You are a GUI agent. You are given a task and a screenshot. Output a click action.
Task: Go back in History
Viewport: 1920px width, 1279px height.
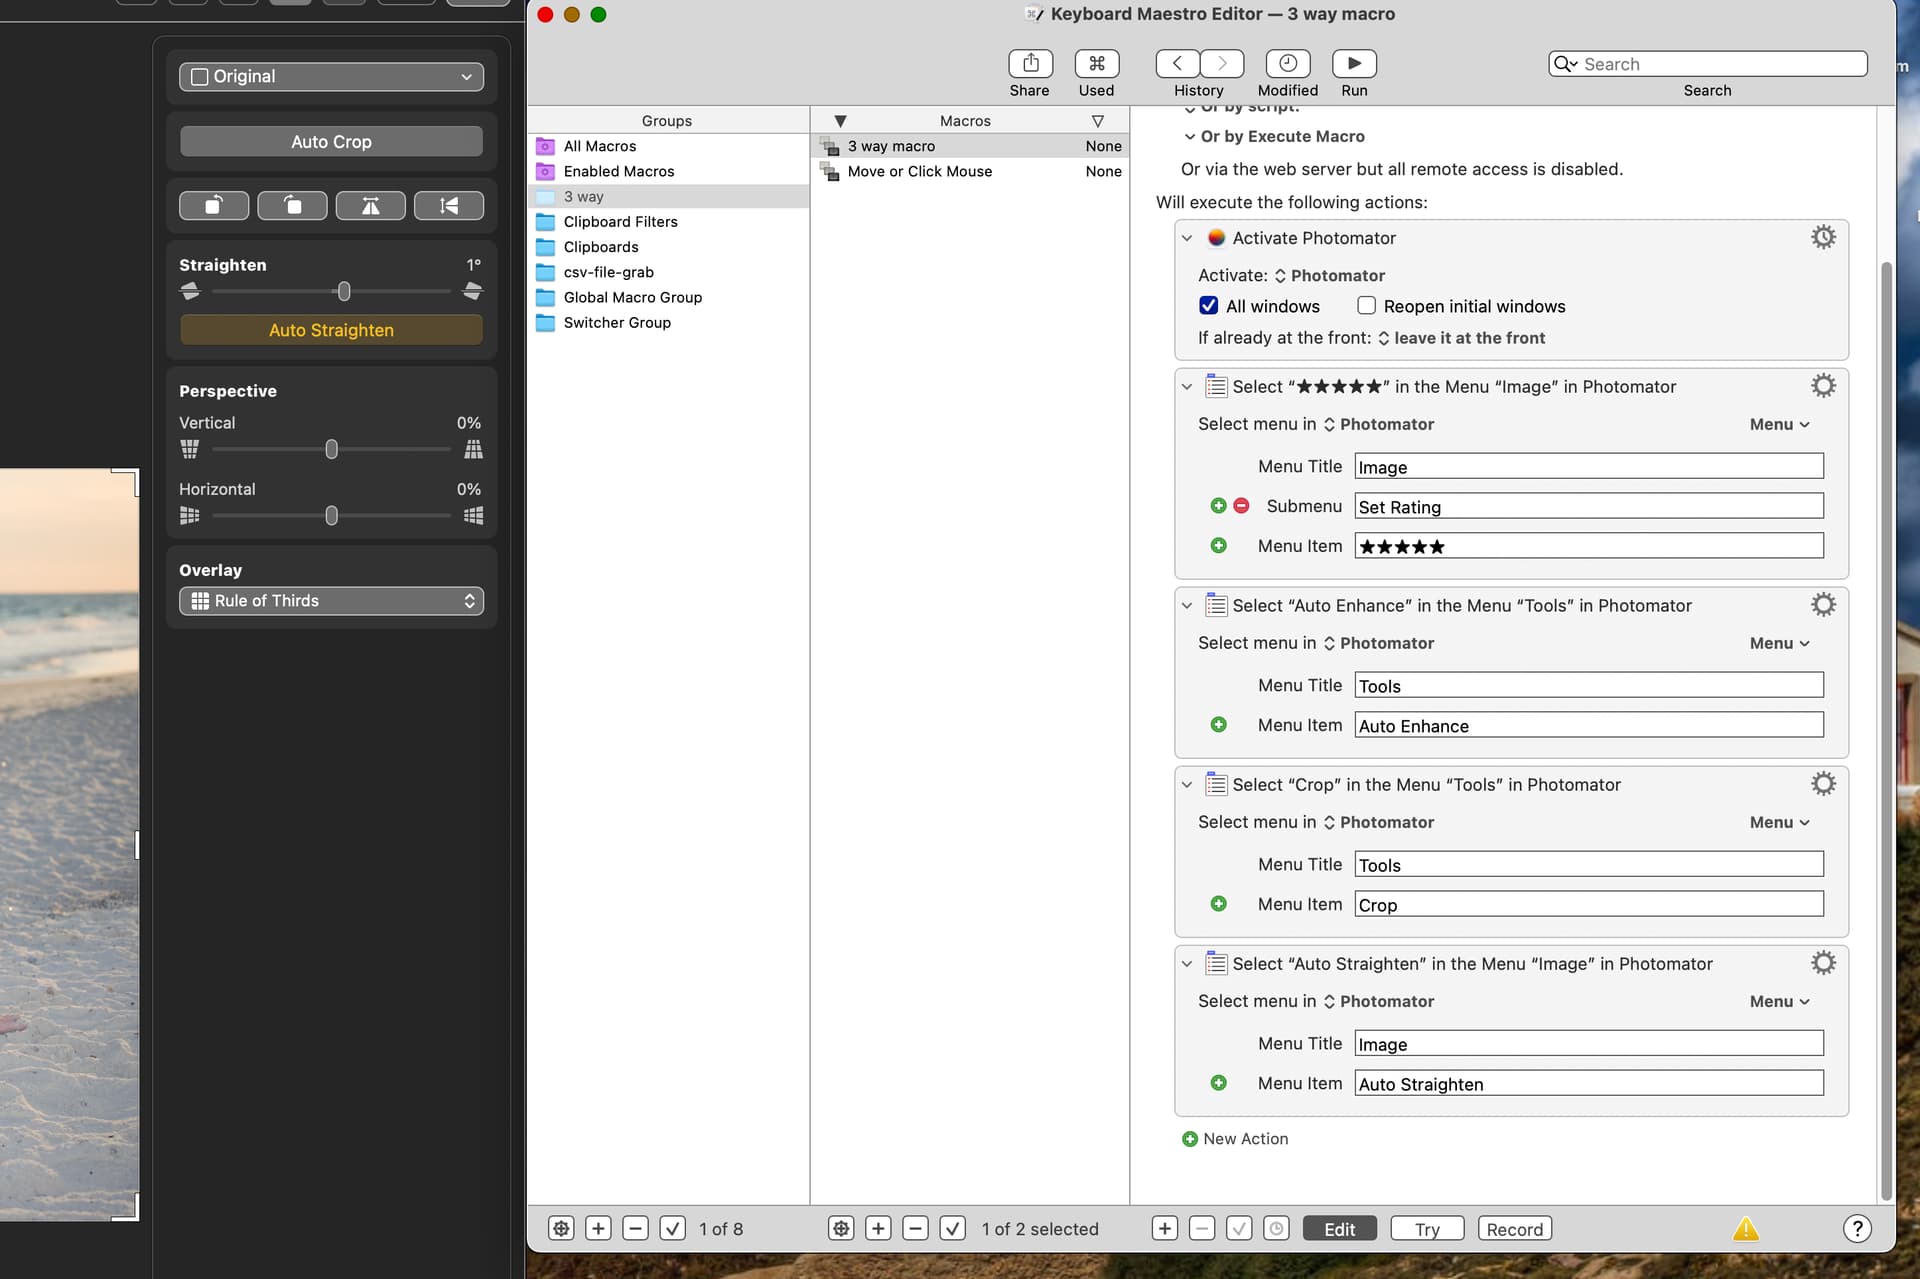coord(1178,63)
